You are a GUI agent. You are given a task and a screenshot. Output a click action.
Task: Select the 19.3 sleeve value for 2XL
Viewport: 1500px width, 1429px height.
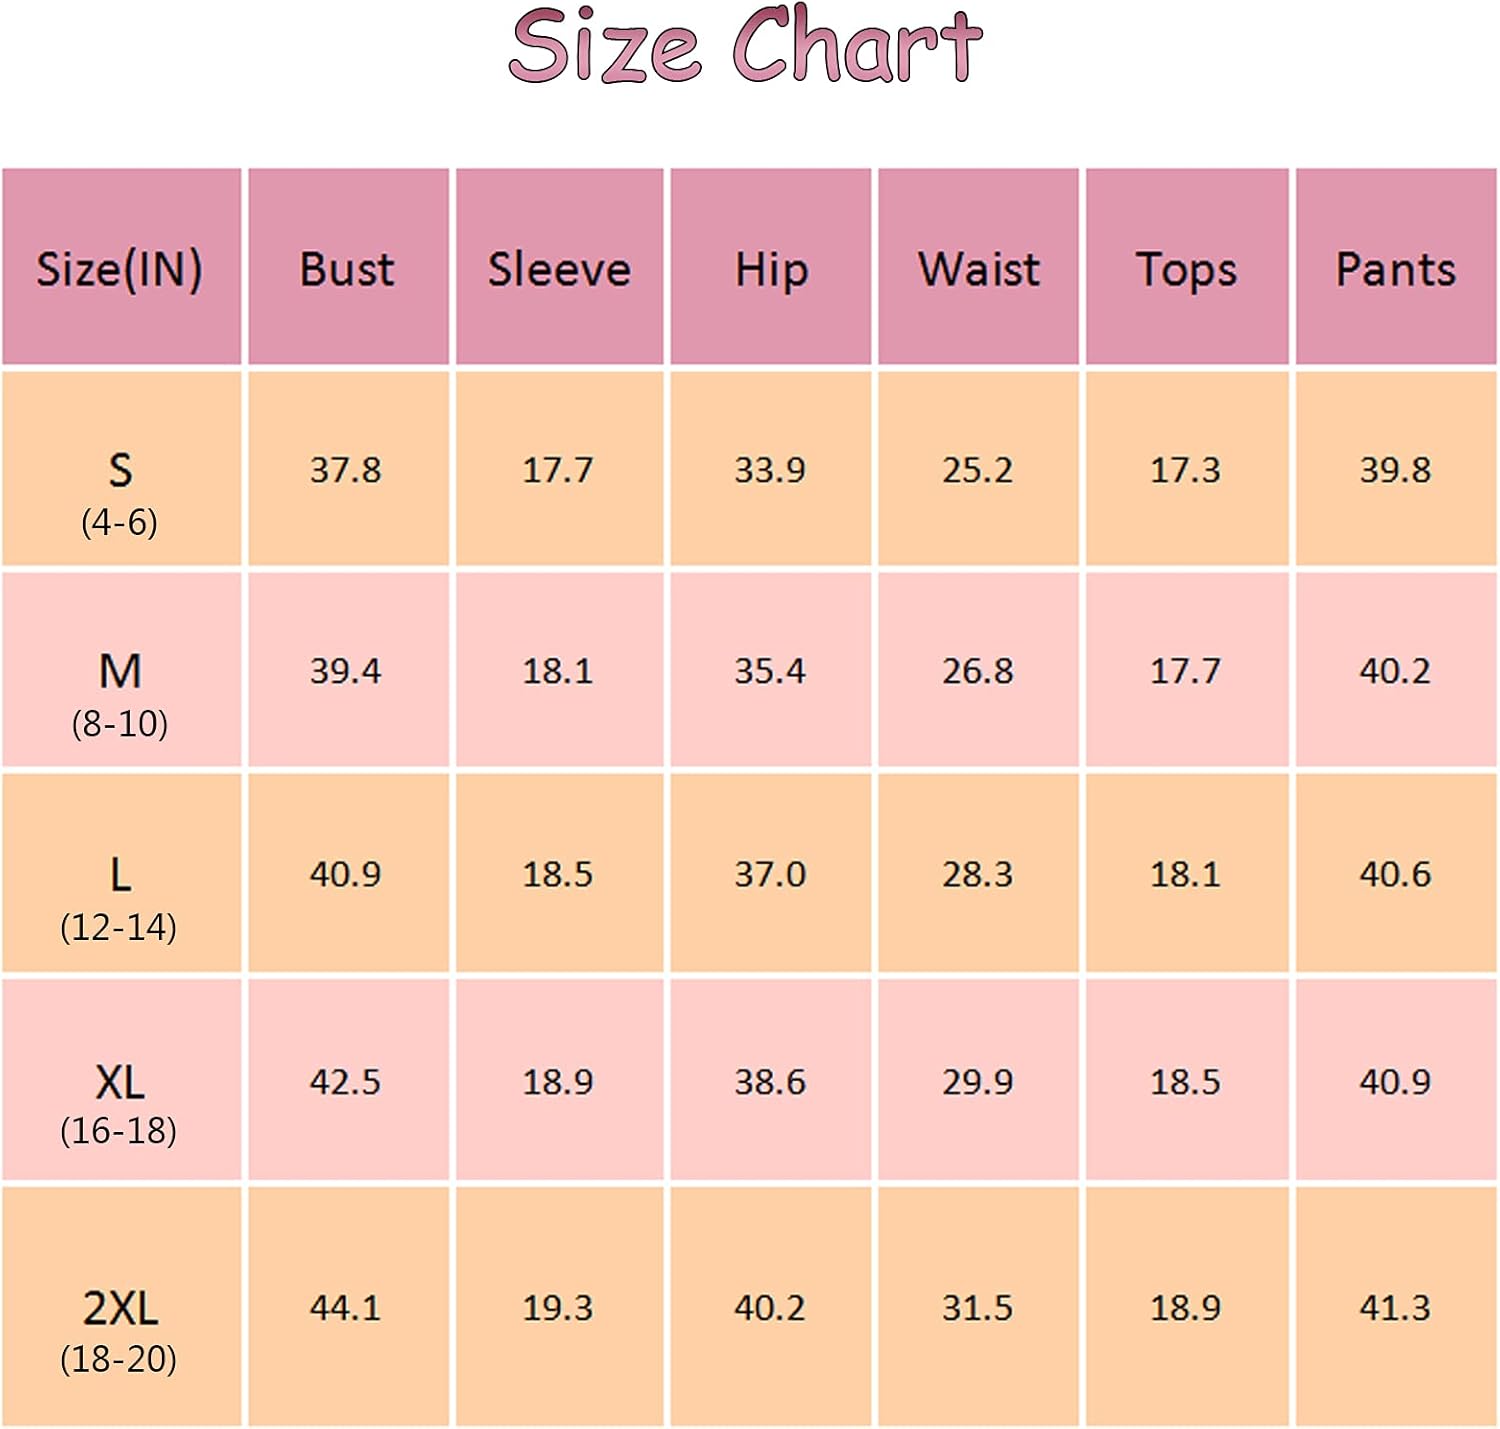[558, 1308]
